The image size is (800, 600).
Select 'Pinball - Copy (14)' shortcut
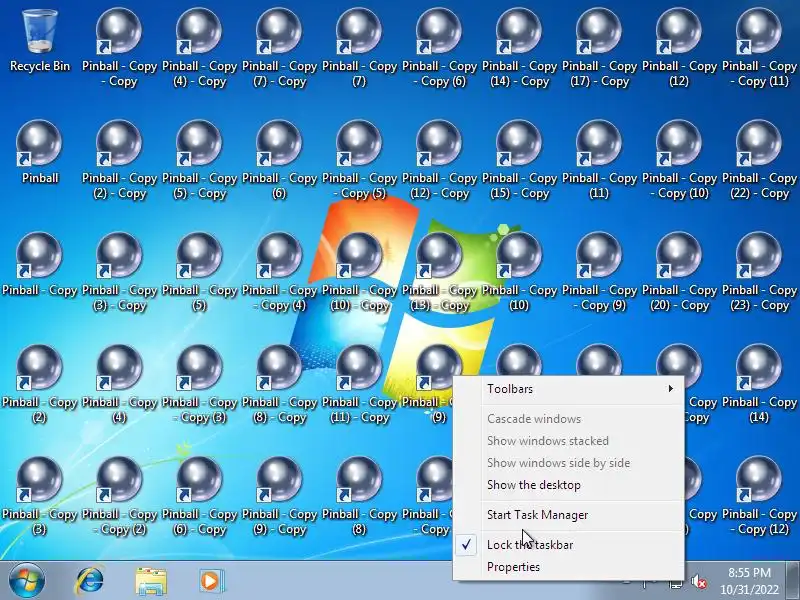tap(760, 384)
